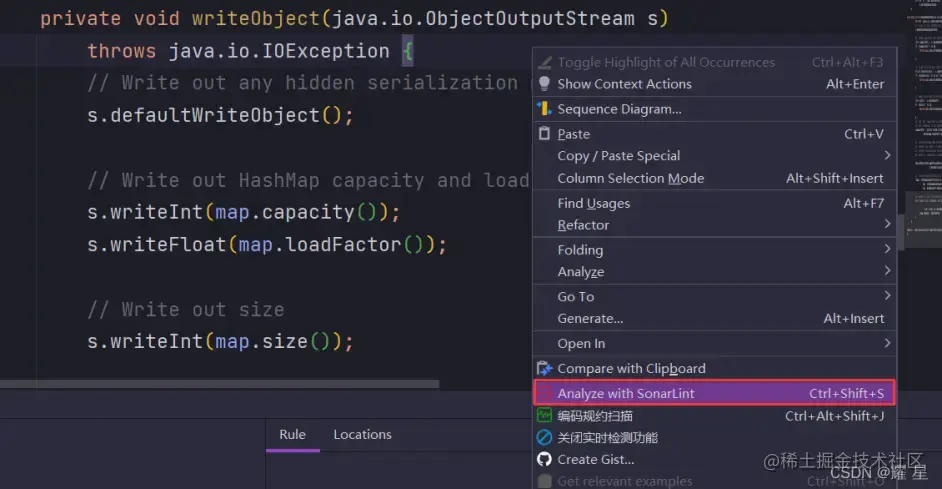The image size is (942, 489).
Task: Click s.defaultWriteObject() code line
Action: (220, 115)
